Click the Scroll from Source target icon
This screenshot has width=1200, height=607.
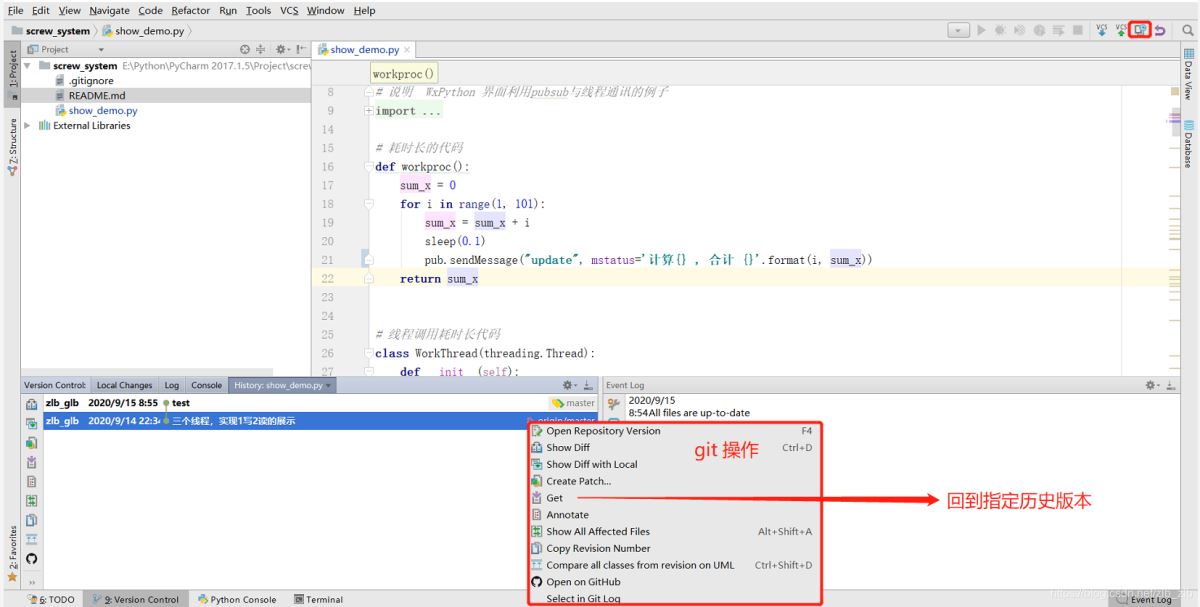(246, 48)
